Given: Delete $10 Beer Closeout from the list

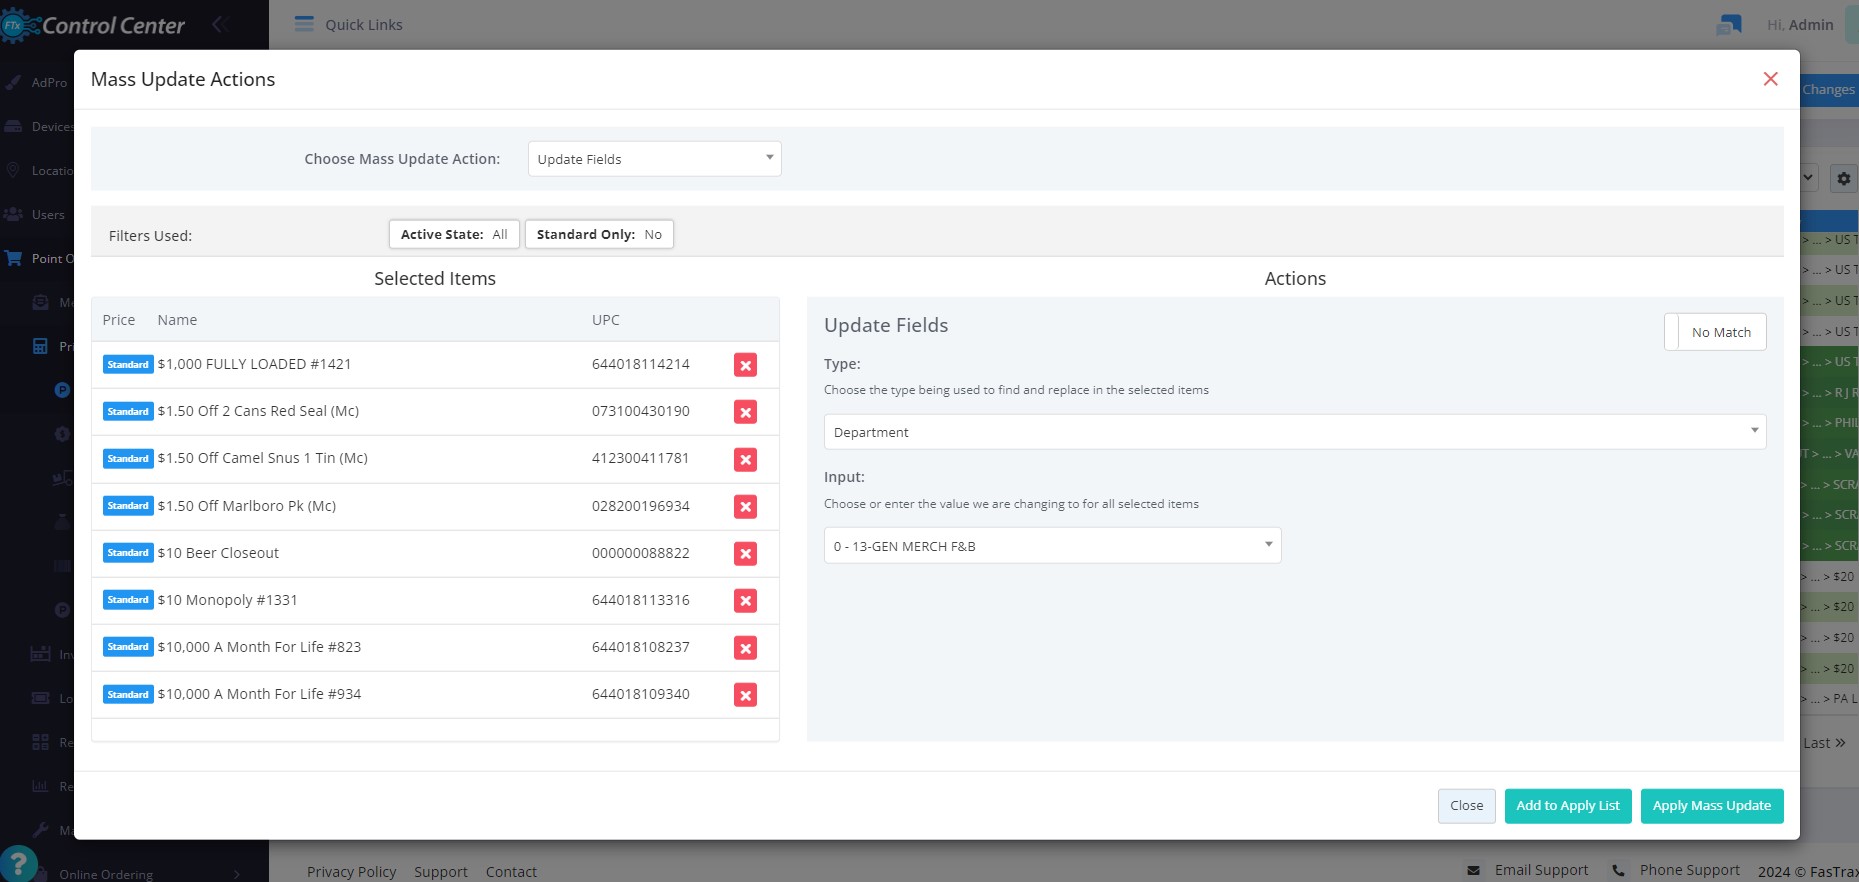Looking at the screenshot, I should (x=745, y=553).
